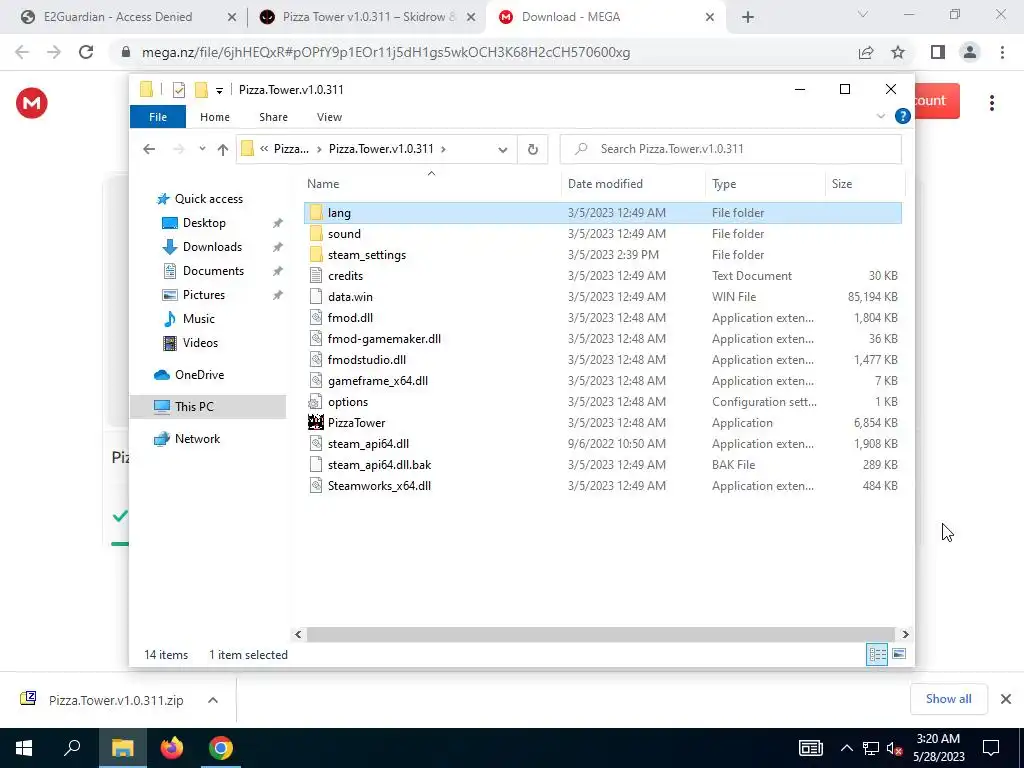Open the lang folder icon

click(316, 213)
